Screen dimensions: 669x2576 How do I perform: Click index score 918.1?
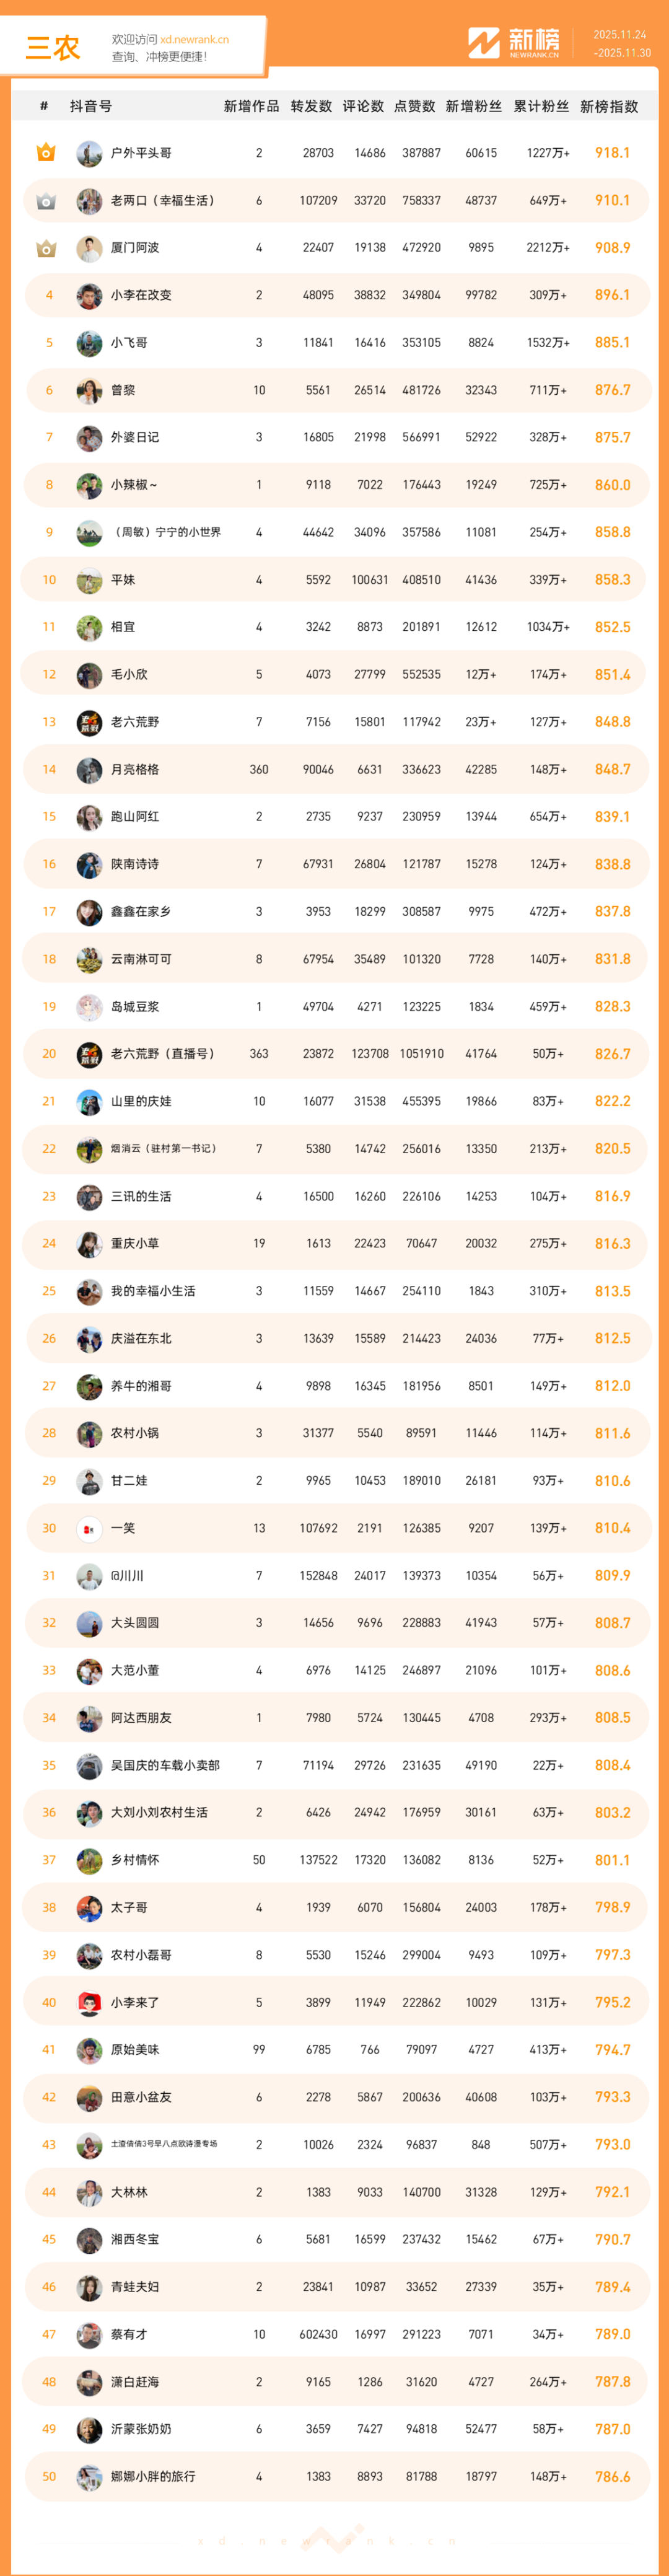coord(612,153)
